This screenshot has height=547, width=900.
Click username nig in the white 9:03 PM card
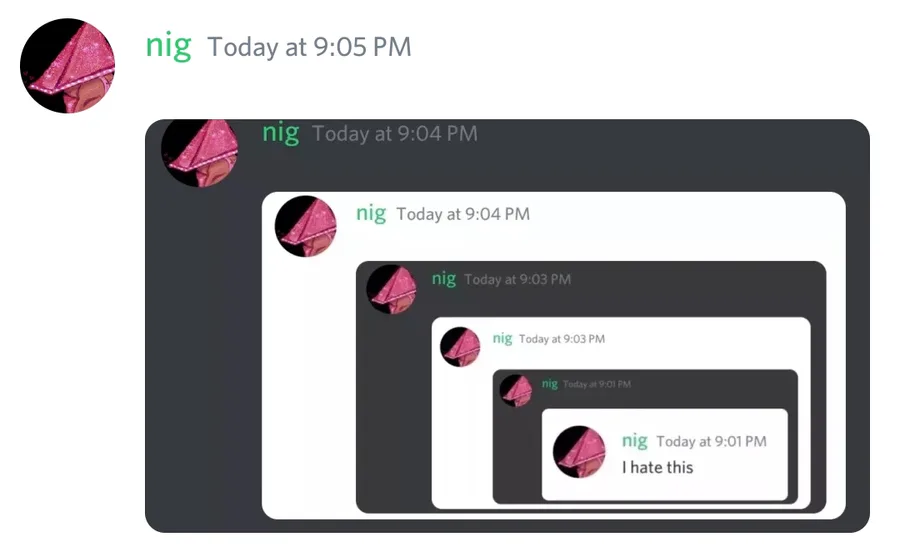[x=502, y=339]
